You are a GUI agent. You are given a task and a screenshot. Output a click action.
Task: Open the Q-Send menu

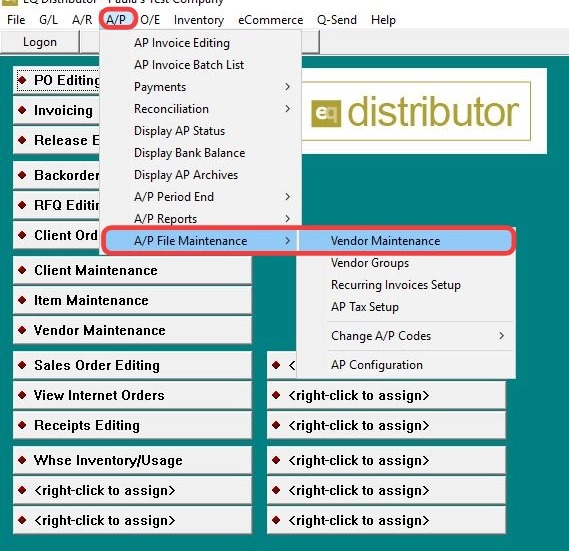tap(337, 20)
